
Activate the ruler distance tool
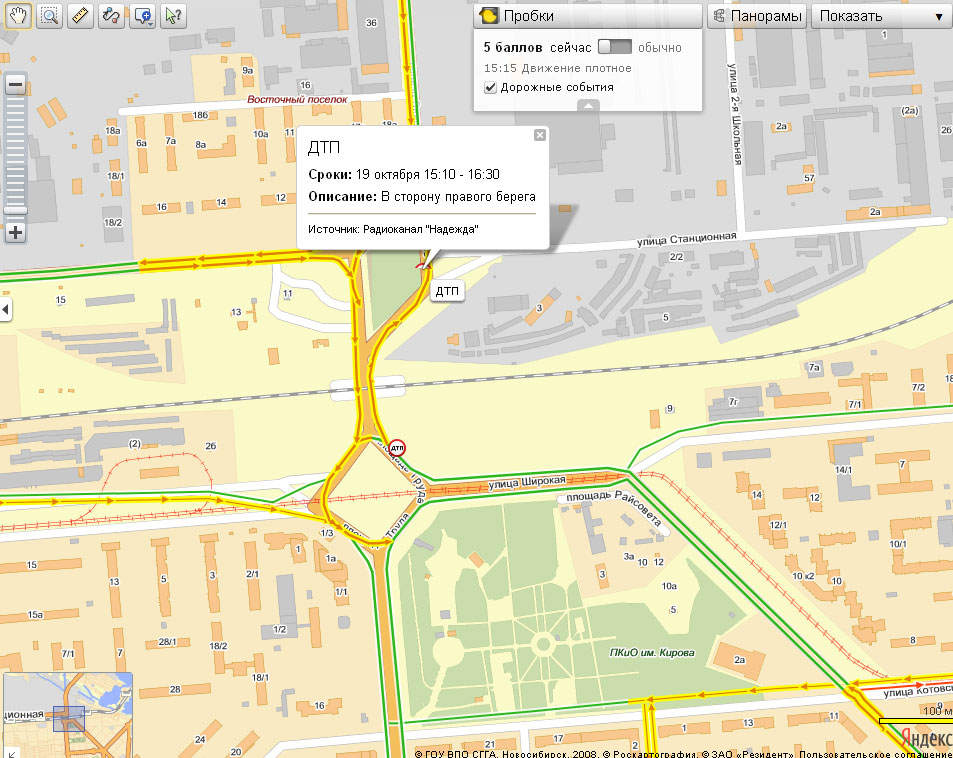pos(80,16)
